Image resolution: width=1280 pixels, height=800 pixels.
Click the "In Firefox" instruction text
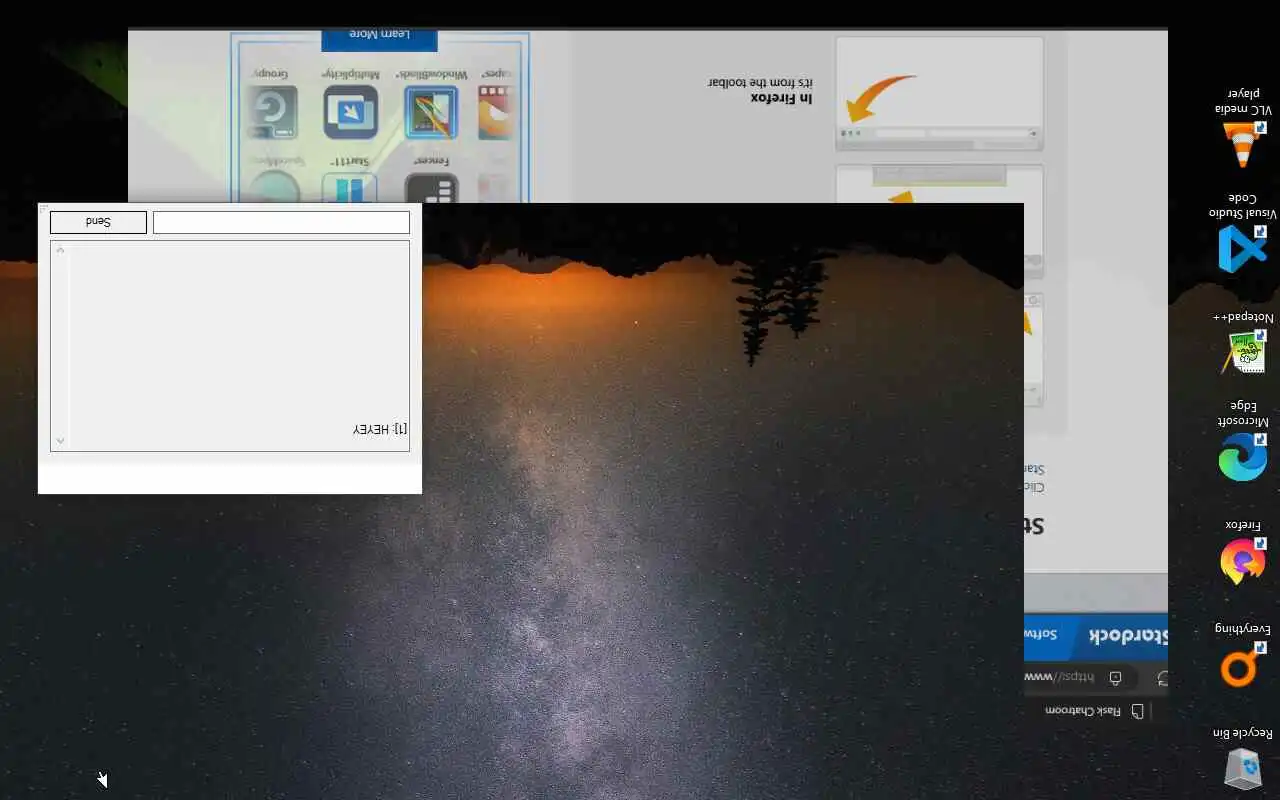point(781,98)
